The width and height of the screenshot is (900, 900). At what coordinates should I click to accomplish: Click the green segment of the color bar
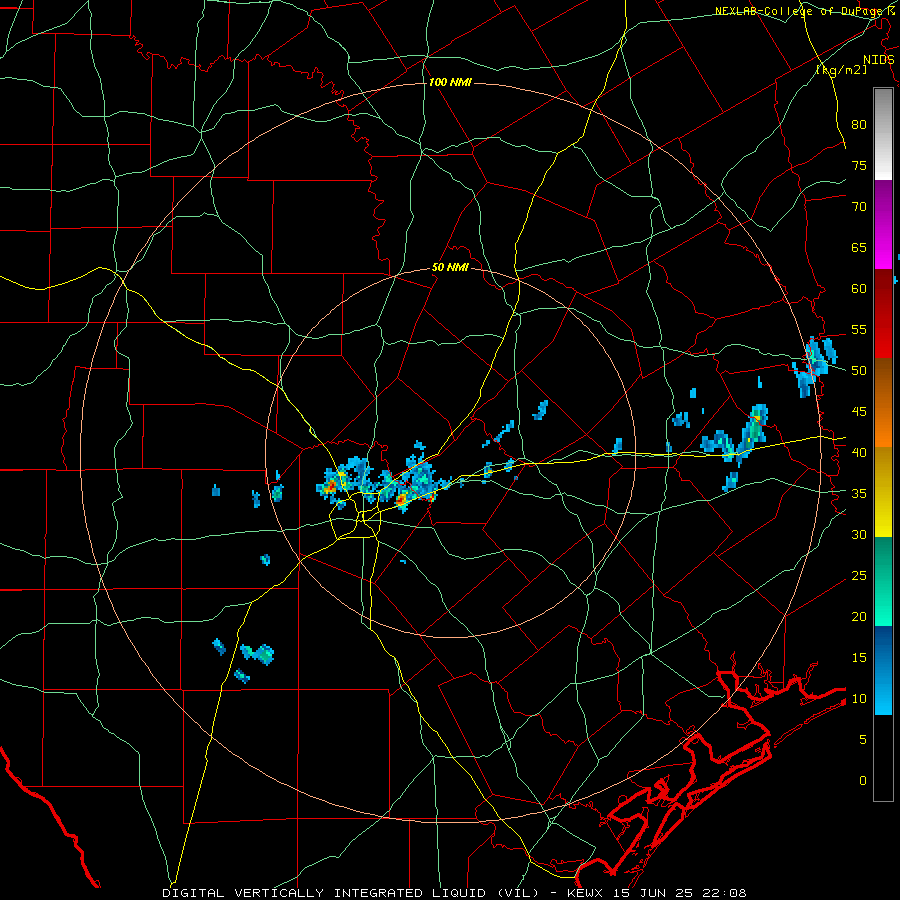click(x=883, y=581)
